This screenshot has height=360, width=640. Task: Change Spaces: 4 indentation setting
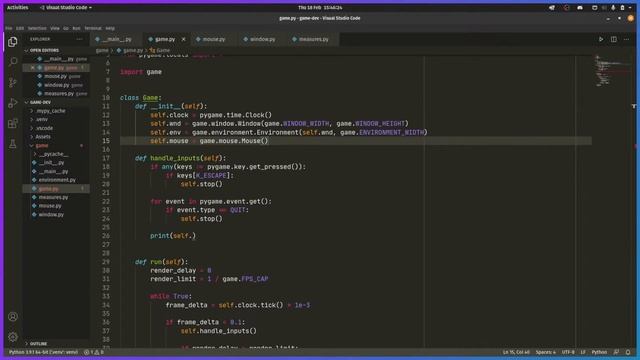pos(546,352)
